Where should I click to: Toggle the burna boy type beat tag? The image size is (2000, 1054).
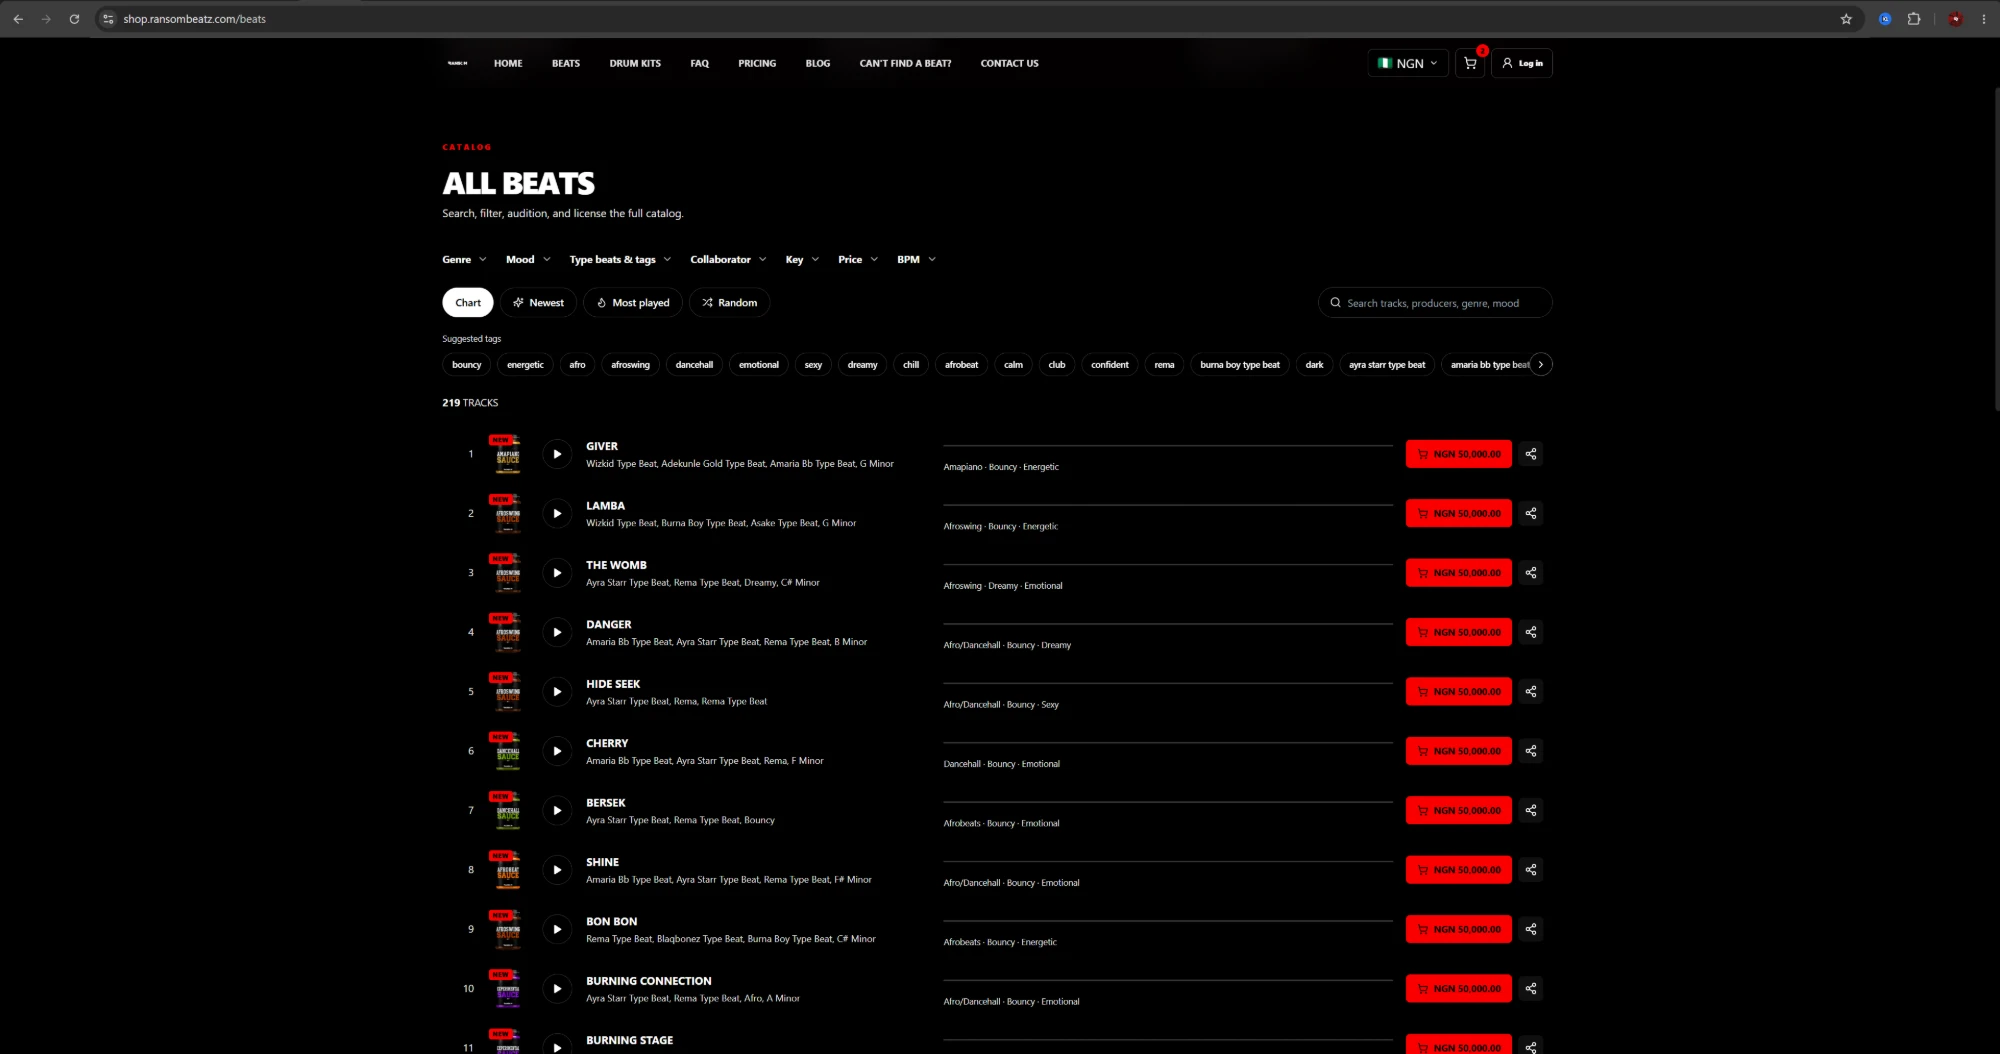click(1240, 365)
